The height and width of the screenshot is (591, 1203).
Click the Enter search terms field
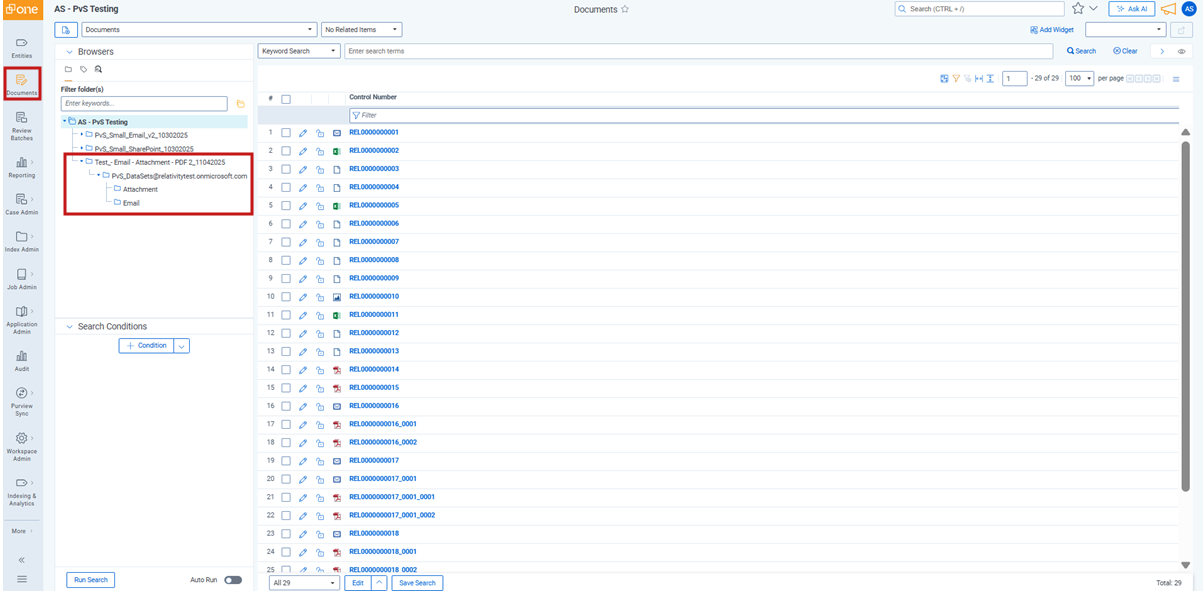click(698, 51)
